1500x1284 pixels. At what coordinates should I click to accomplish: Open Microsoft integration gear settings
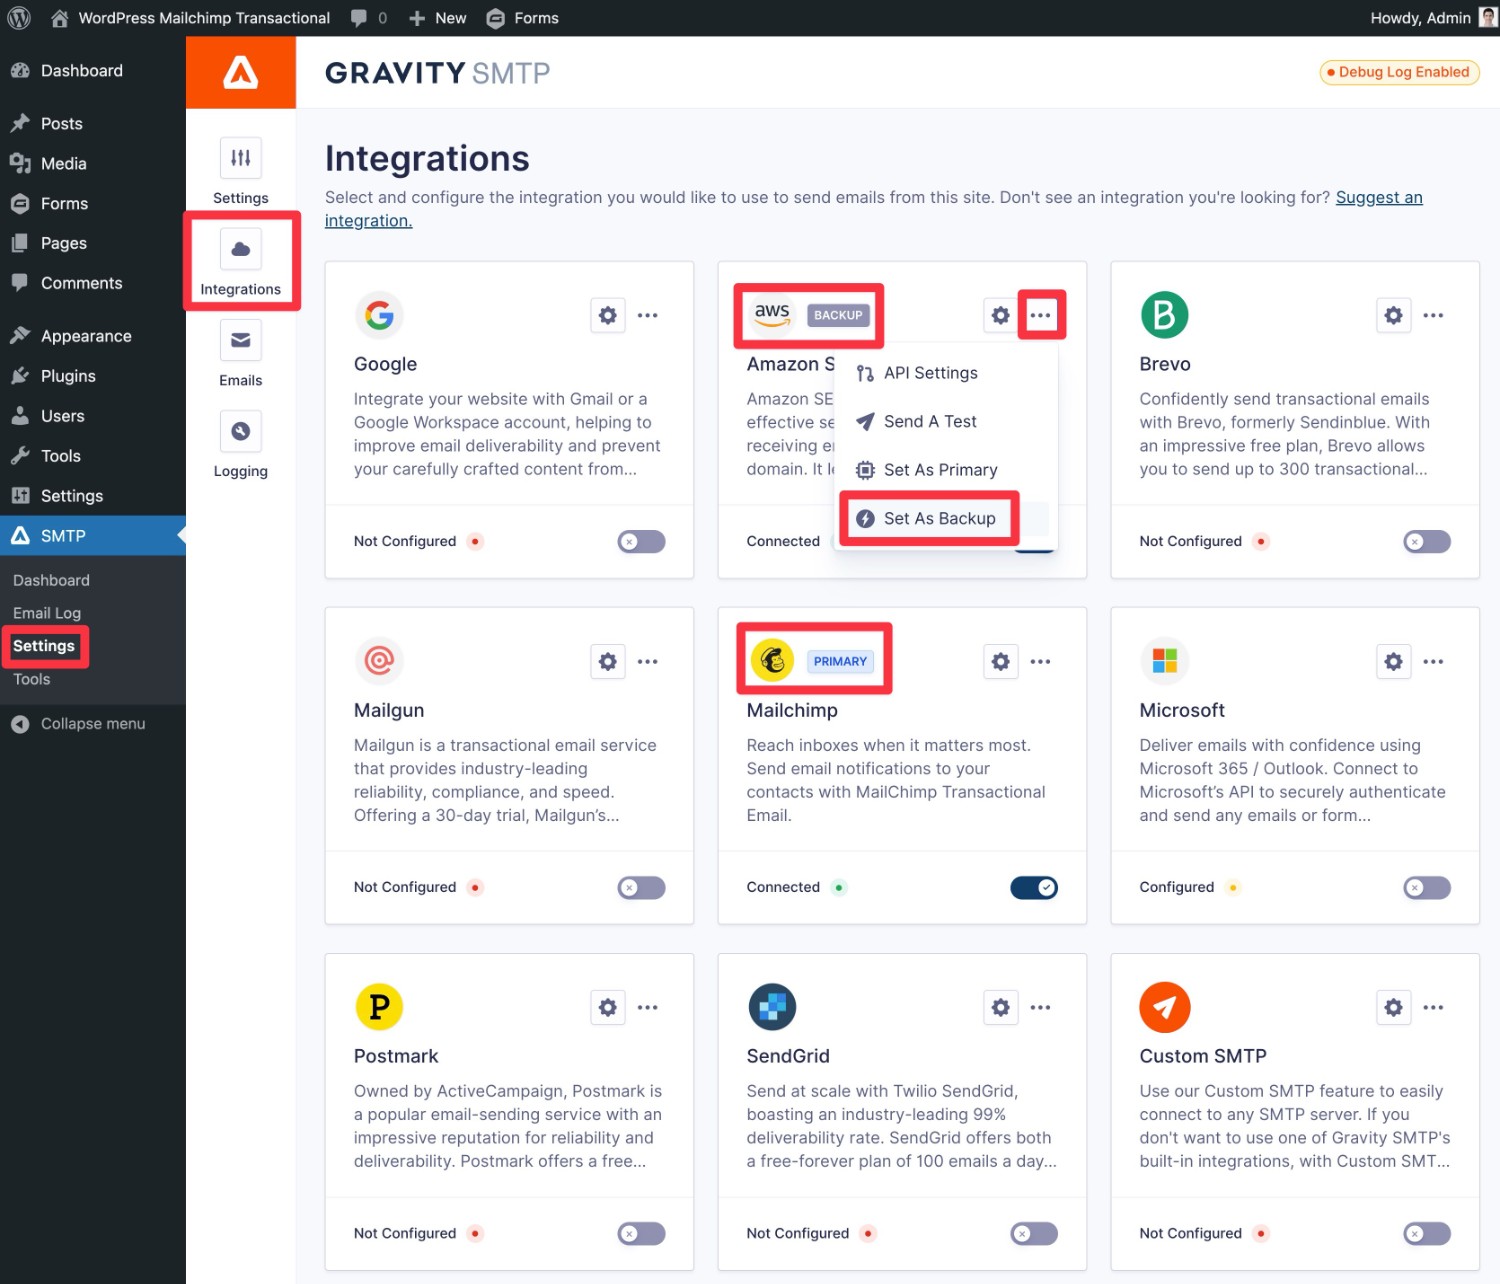click(x=1394, y=662)
